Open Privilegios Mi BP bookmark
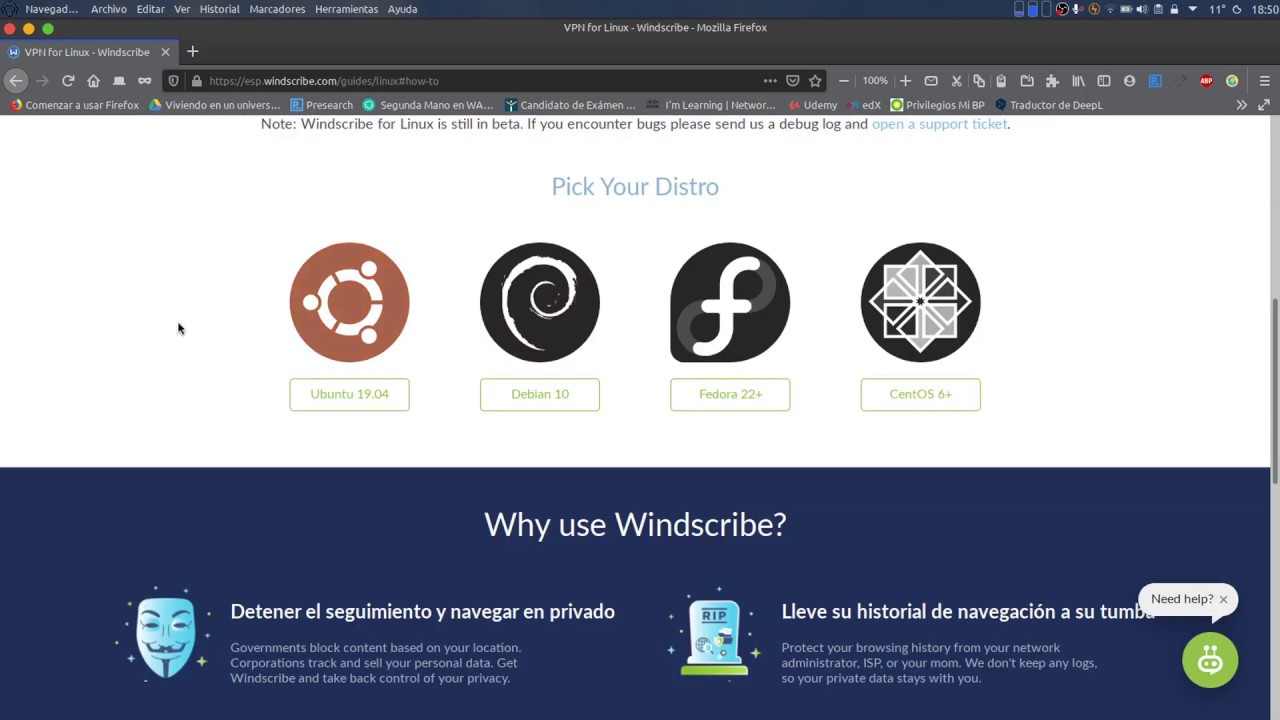 pos(937,105)
